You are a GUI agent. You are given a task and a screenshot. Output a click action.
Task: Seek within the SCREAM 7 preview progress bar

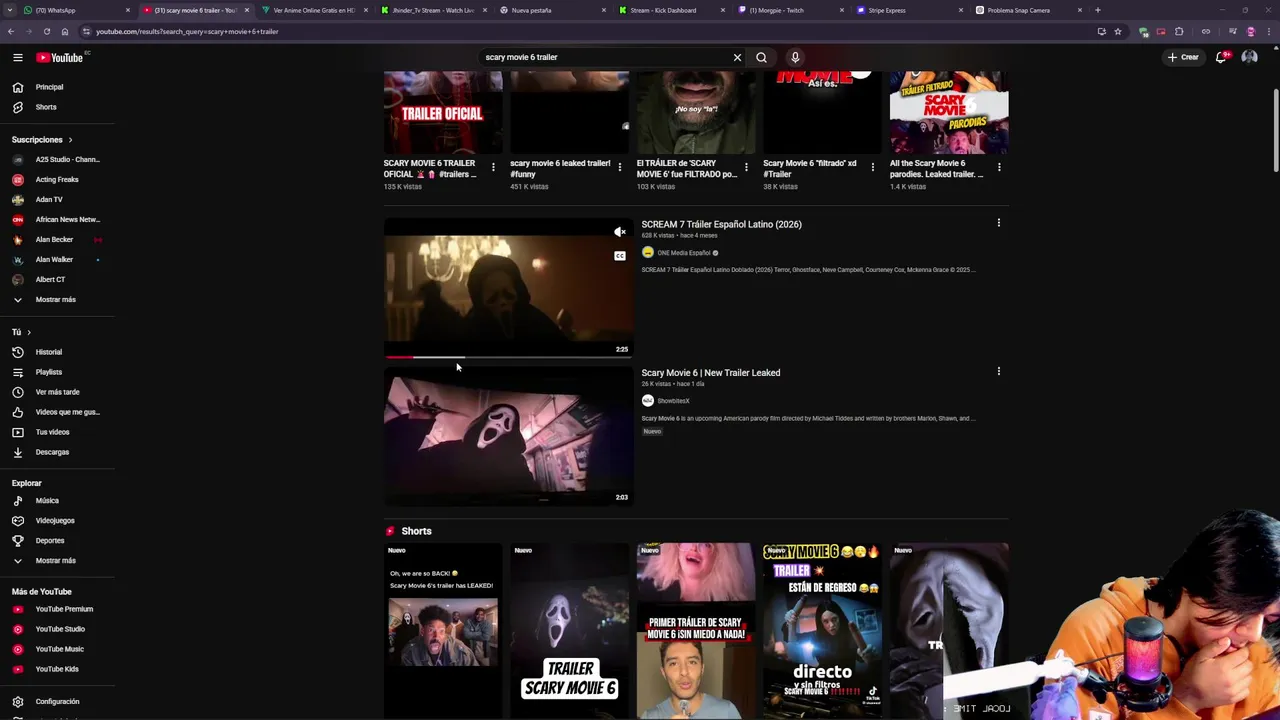509,356
